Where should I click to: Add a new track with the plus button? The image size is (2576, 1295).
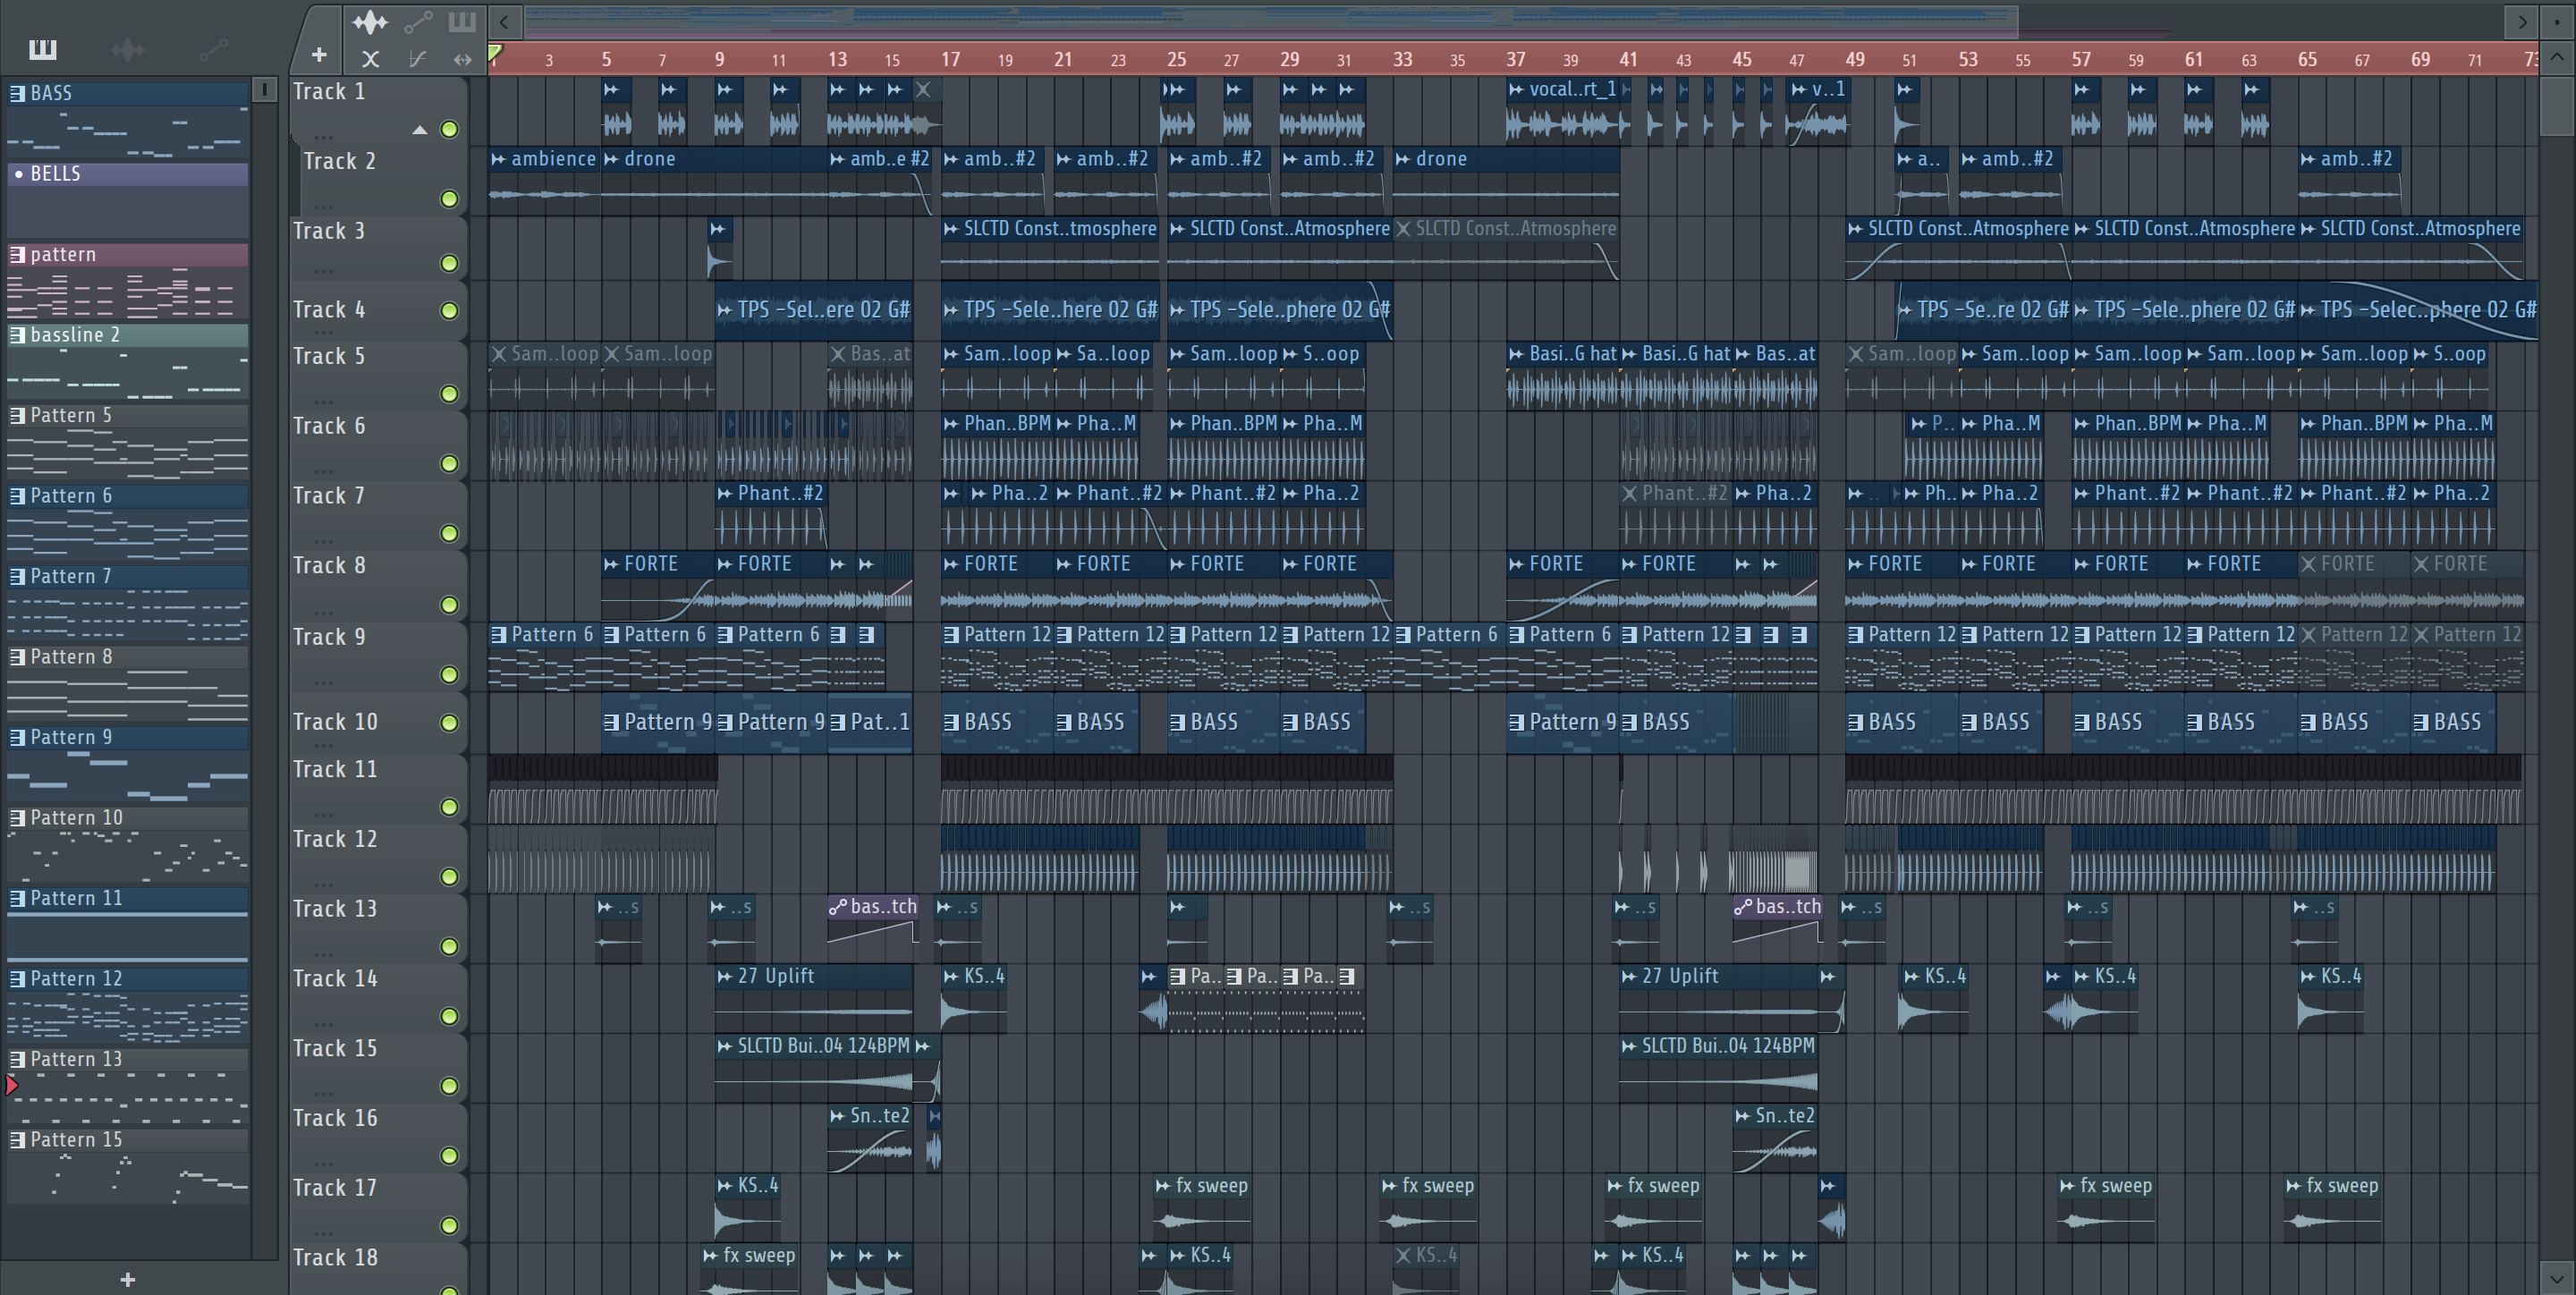click(319, 55)
